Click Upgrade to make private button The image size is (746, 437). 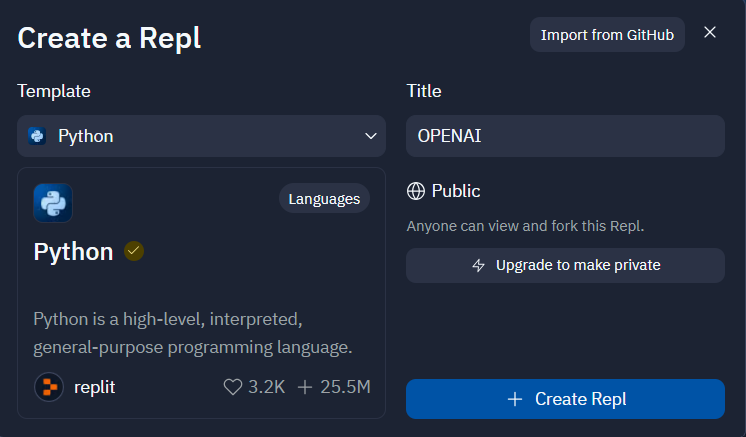(565, 265)
